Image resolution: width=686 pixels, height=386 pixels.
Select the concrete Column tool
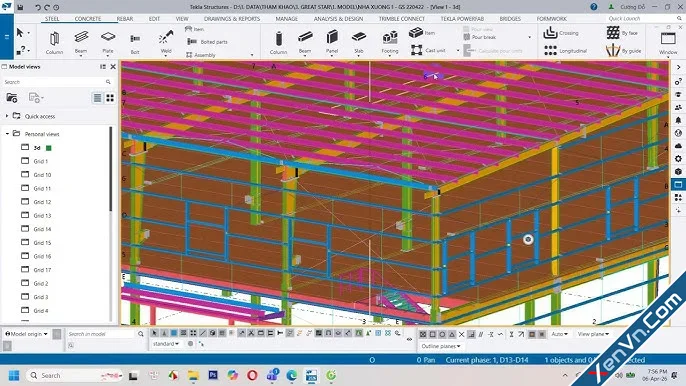pyautogui.click(x=278, y=42)
